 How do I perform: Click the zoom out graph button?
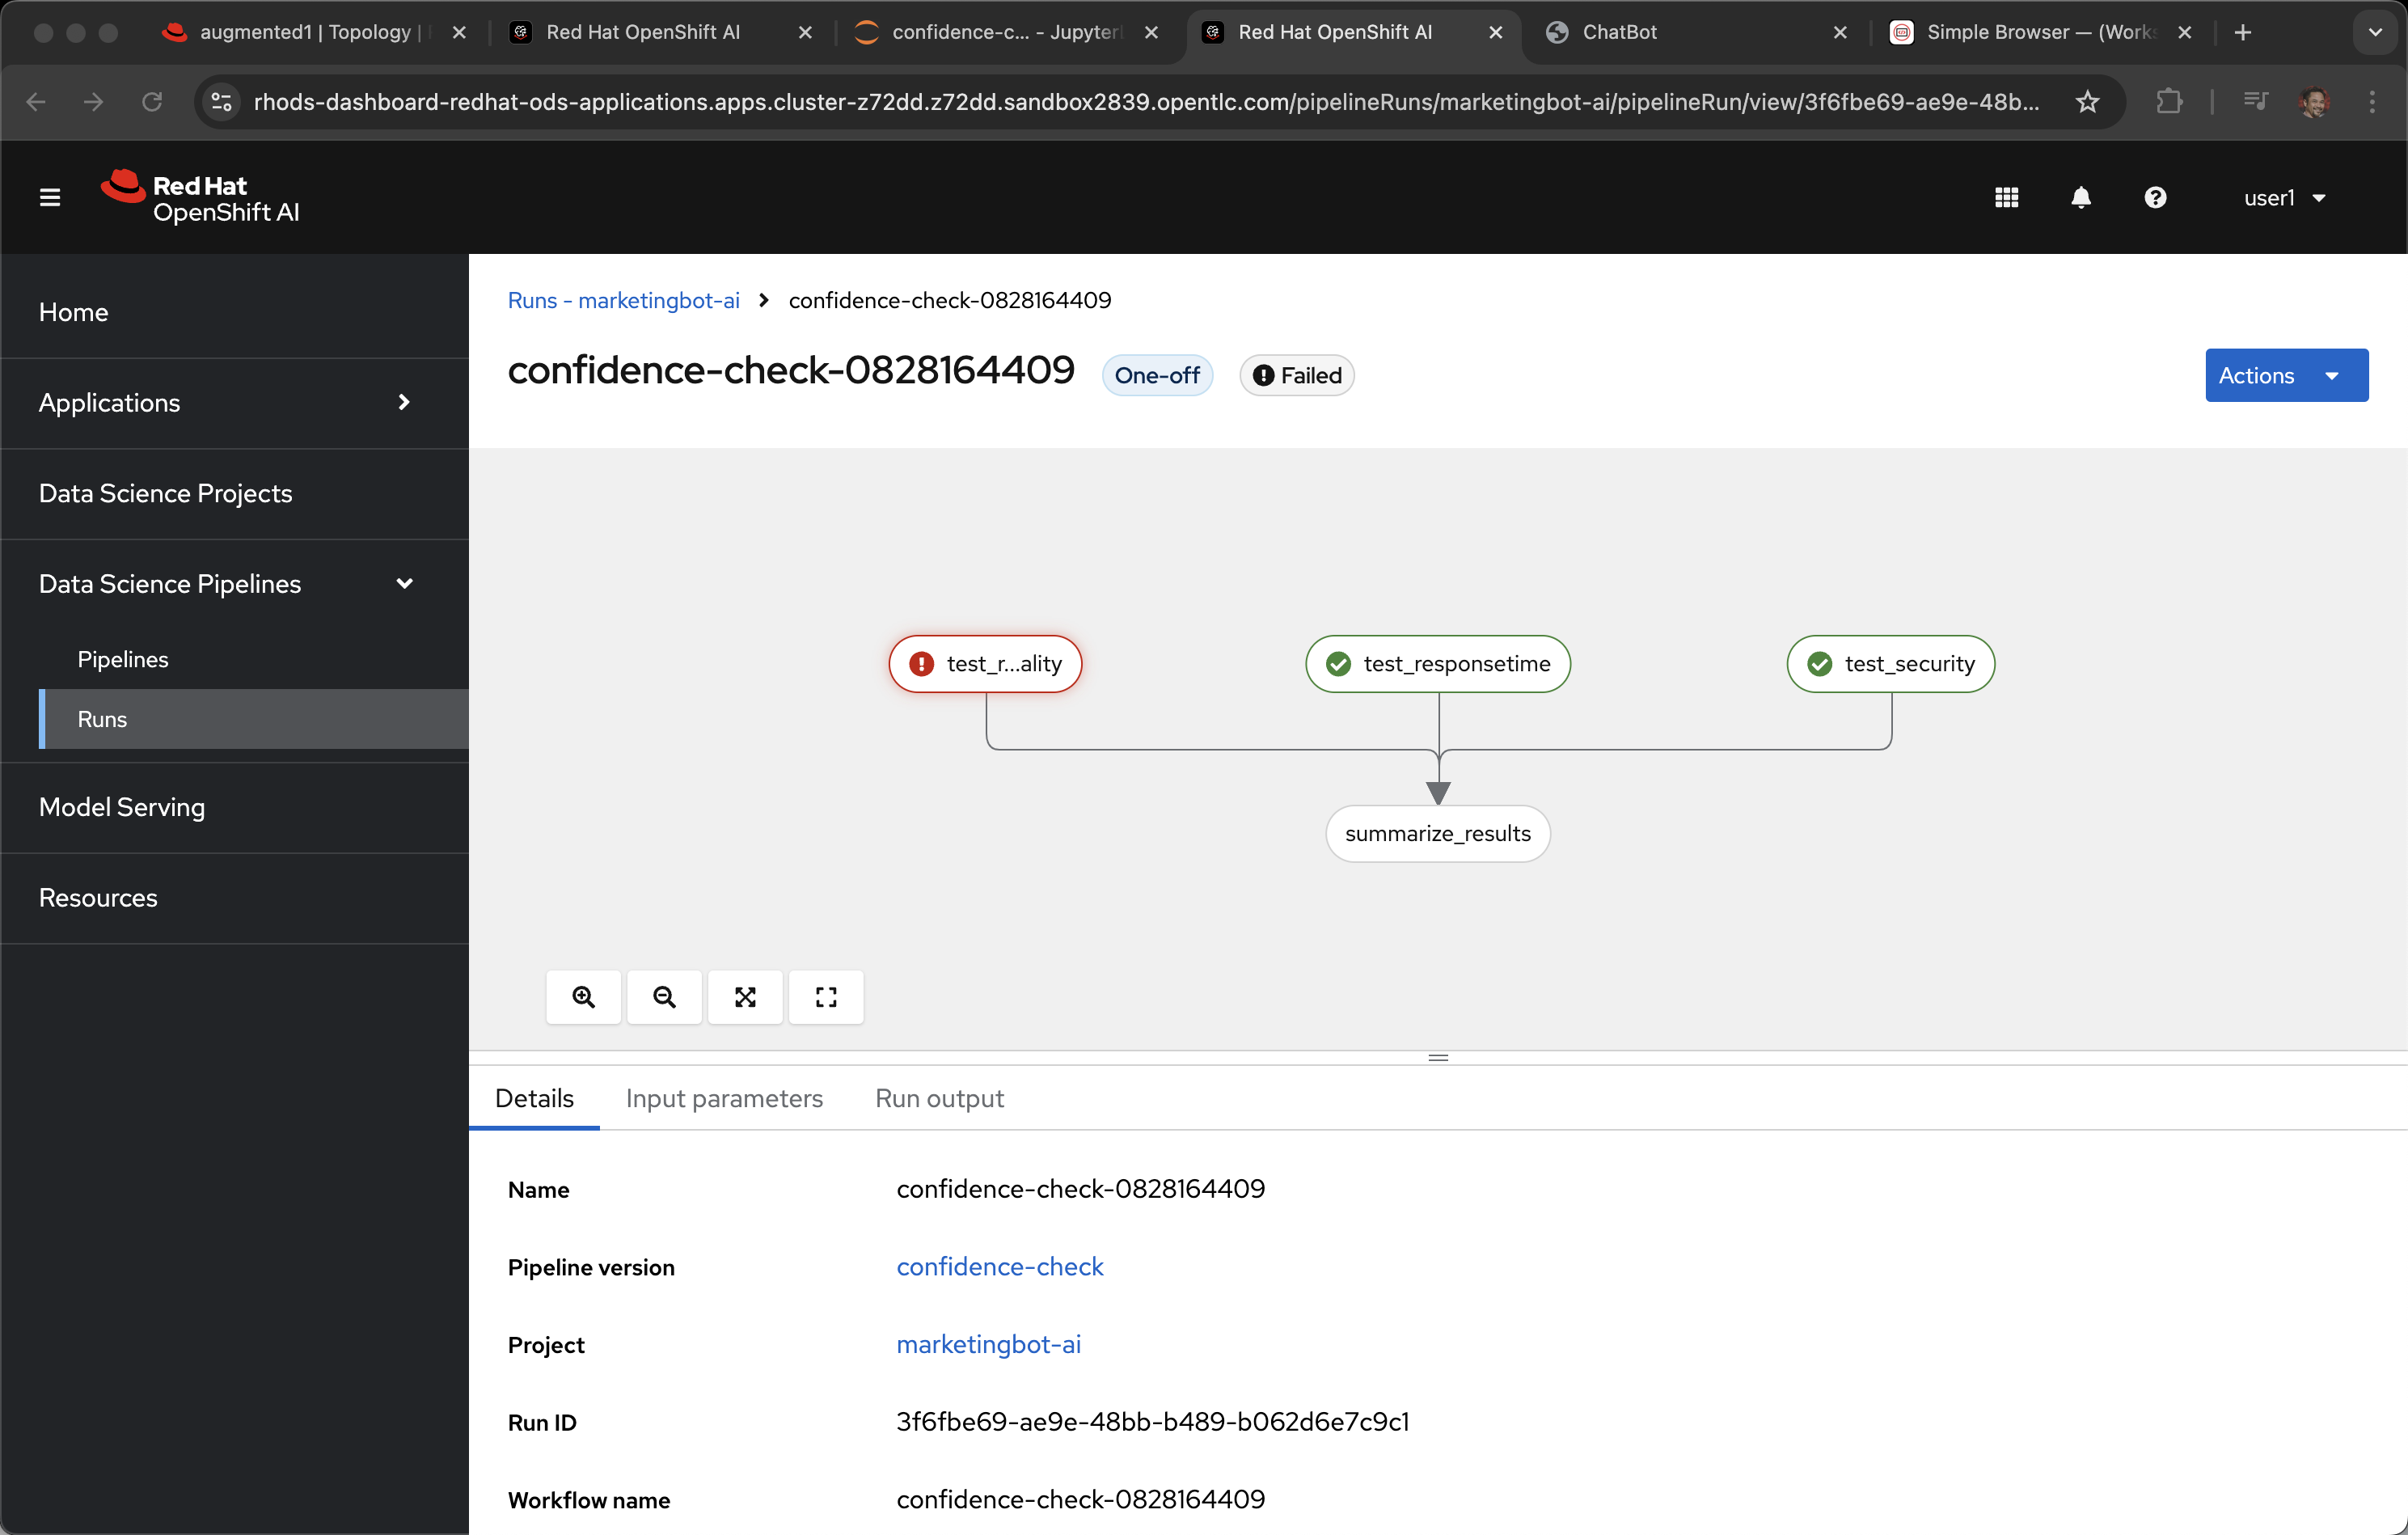664,997
